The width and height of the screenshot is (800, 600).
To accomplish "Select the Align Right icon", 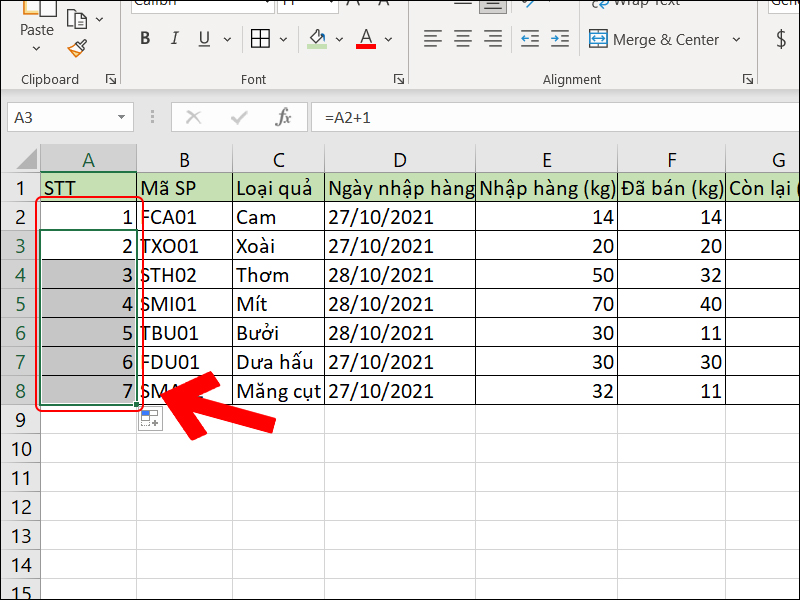I will click(492, 39).
